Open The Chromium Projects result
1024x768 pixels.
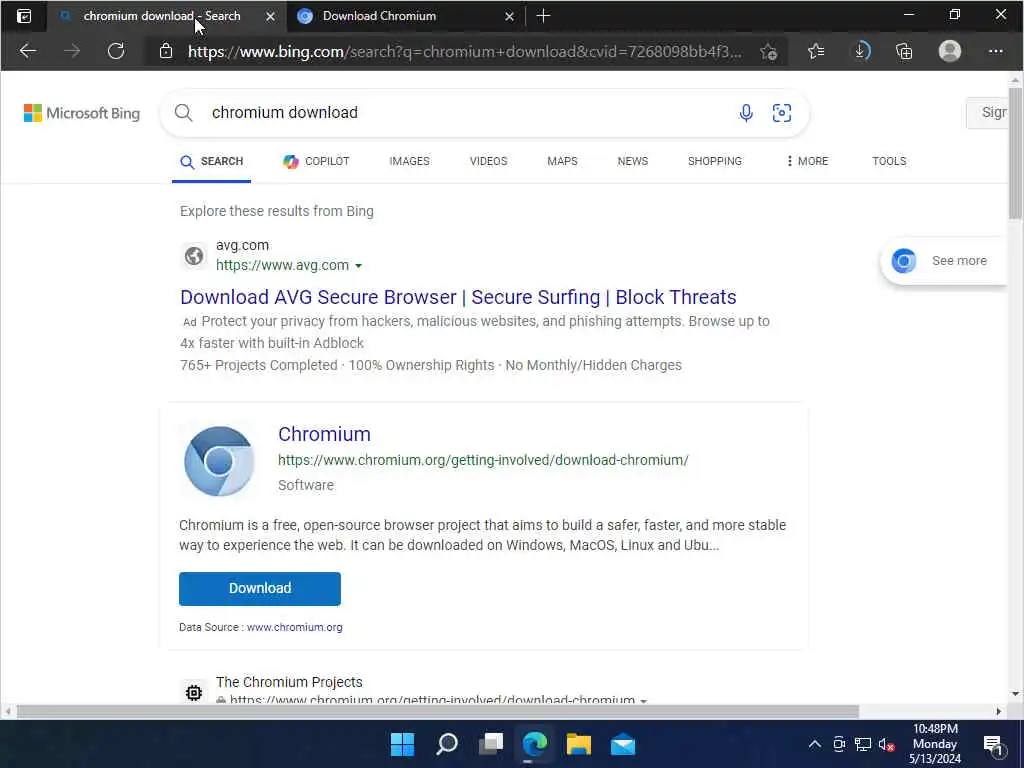pyautogui.click(x=289, y=682)
